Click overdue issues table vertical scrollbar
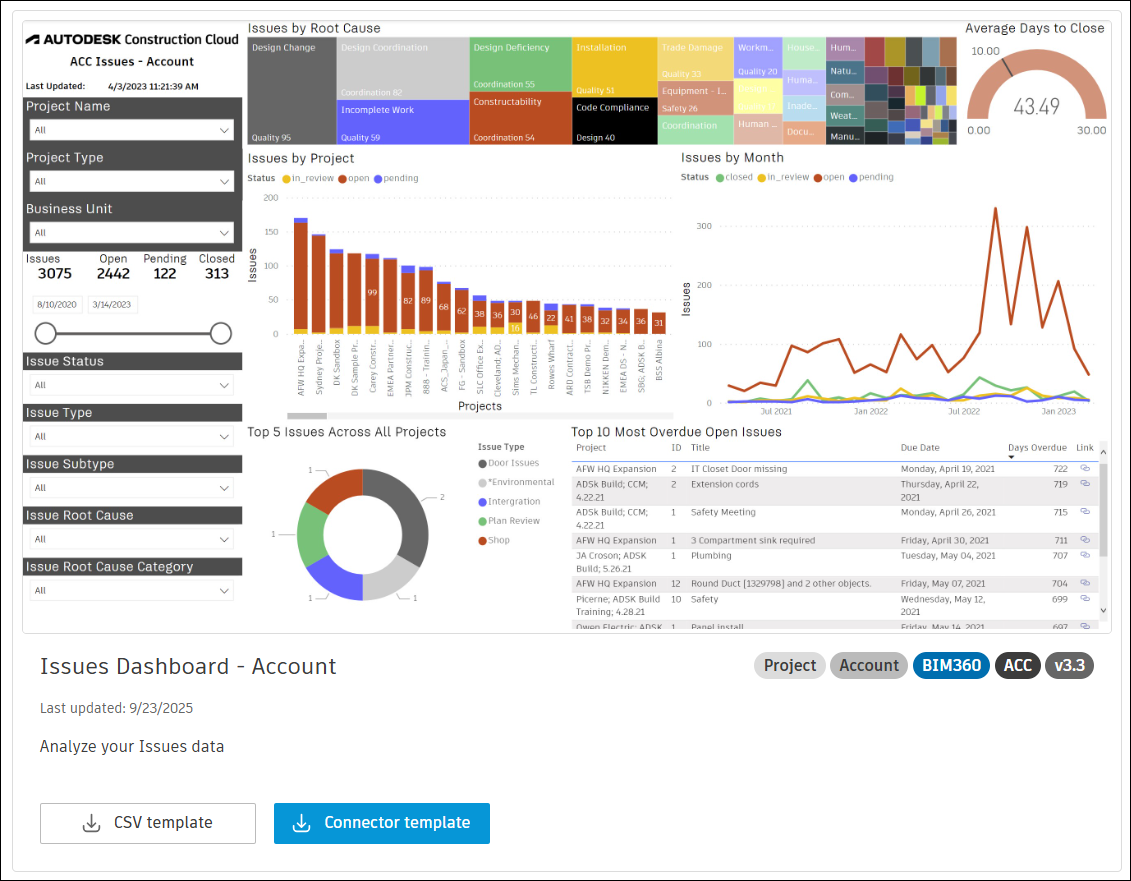The width and height of the screenshot is (1131, 881). (1103, 509)
